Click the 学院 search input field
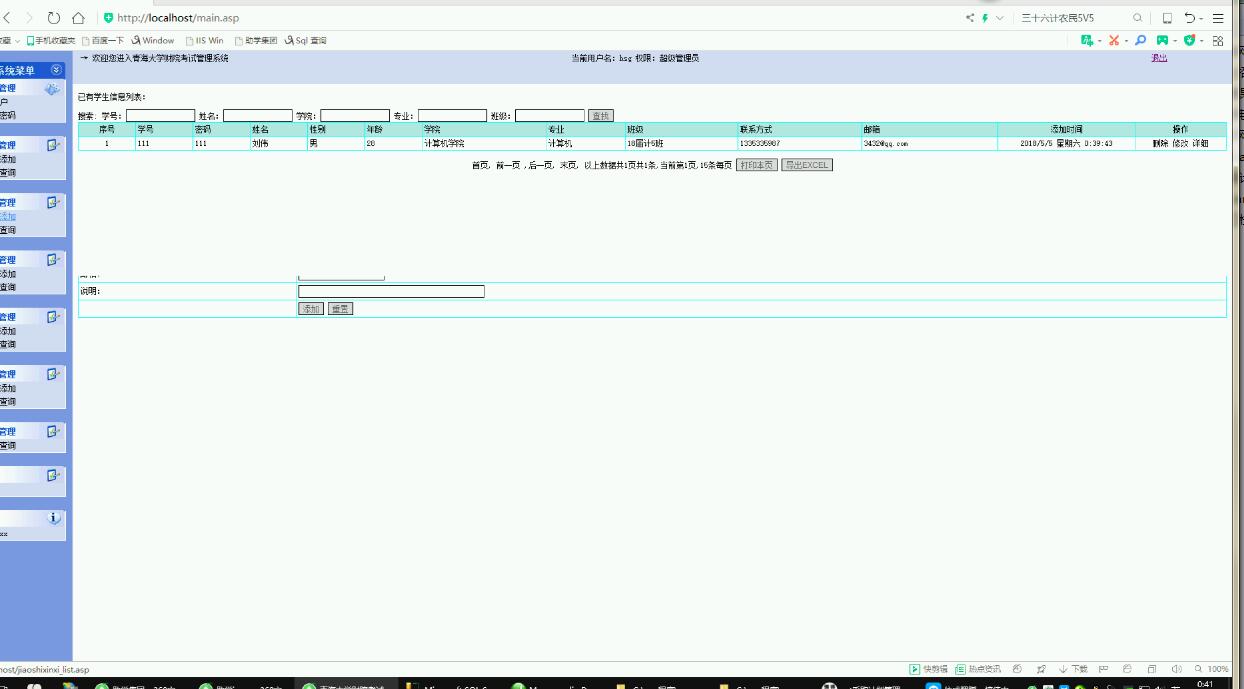This screenshot has height=689, width=1244. 355,116
